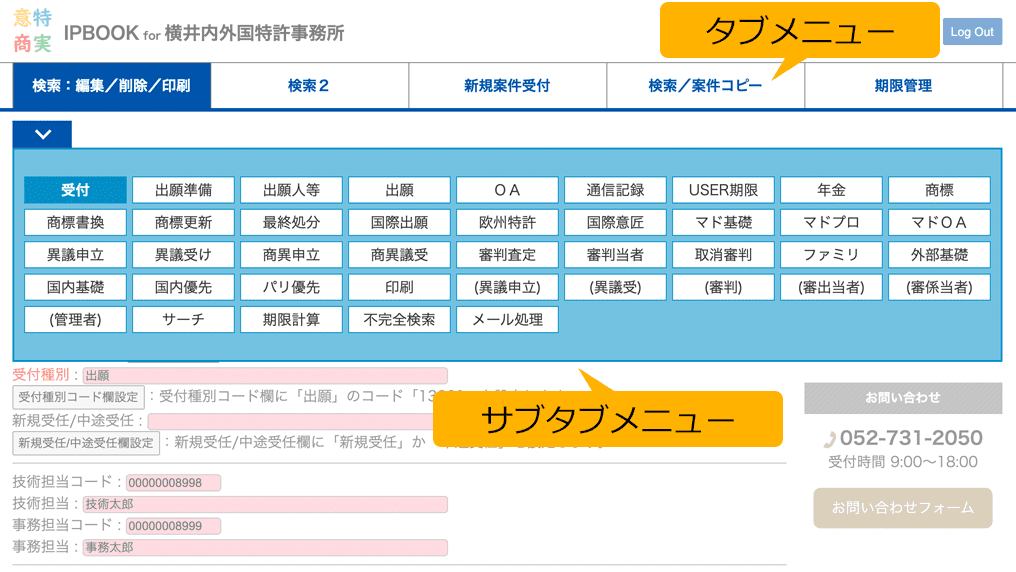This screenshot has height=572, width=1016.
Task: Open the (異議受) sub-tab
Action: [616, 288]
